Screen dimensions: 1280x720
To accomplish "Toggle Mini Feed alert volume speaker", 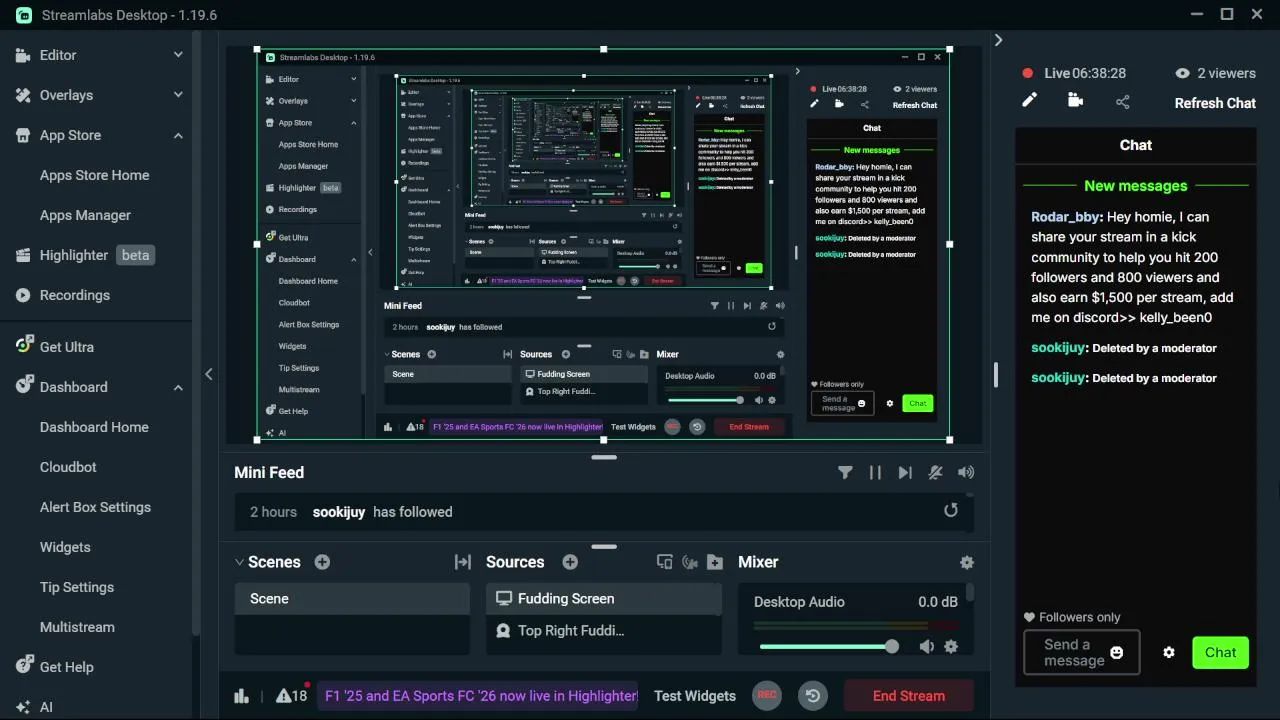I will (965, 473).
